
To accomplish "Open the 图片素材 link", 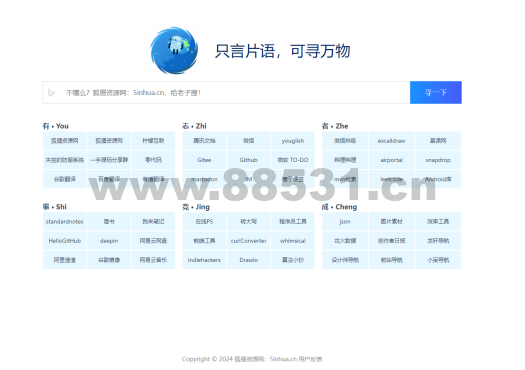I will pos(391,221).
